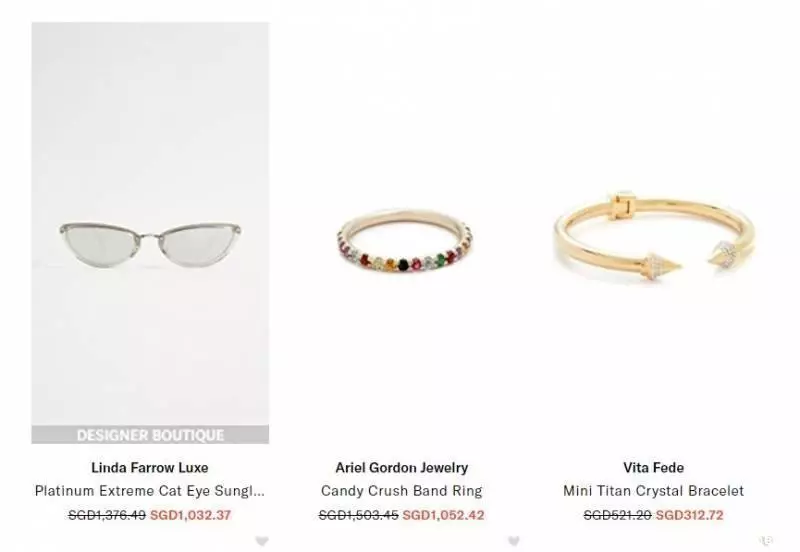The height and width of the screenshot is (552, 800).
Task: Click the struck-through price SGD1,376.49
Action: (x=107, y=515)
